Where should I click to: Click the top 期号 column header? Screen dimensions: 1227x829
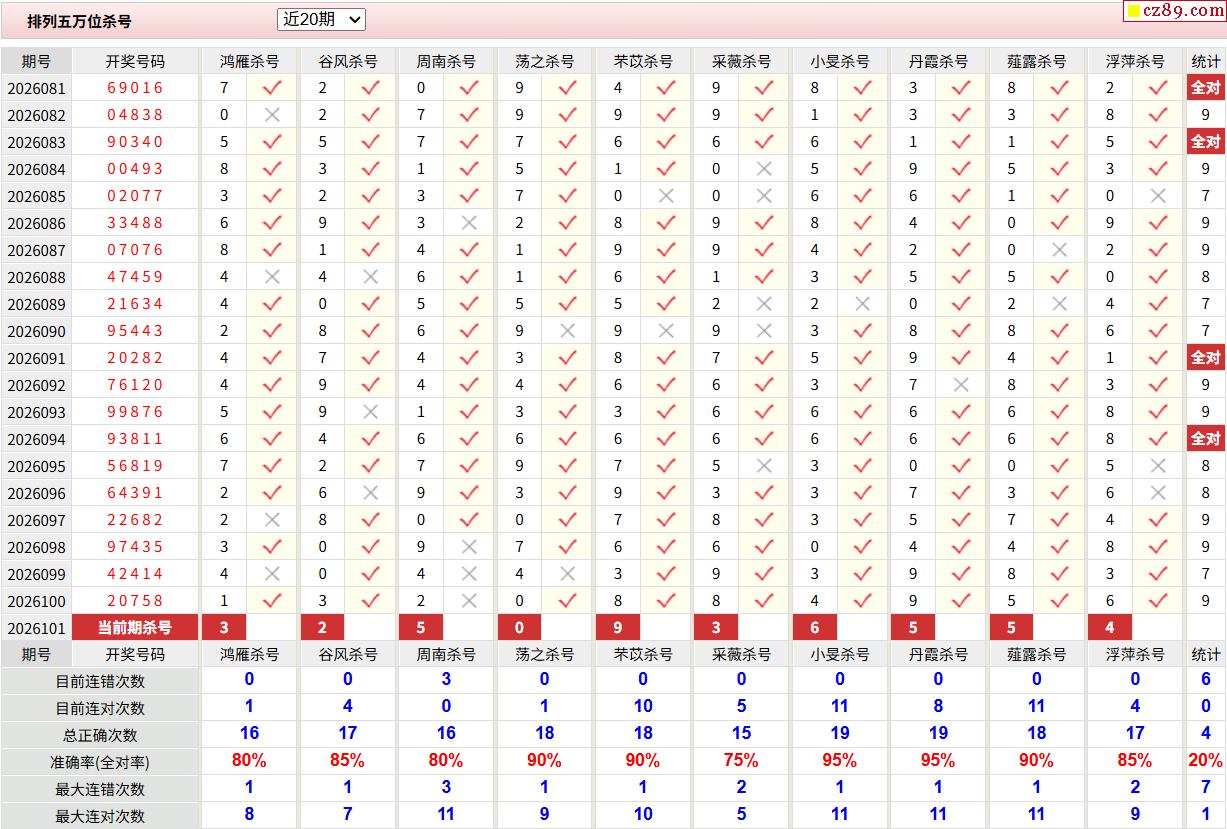(x=36, y=61)
